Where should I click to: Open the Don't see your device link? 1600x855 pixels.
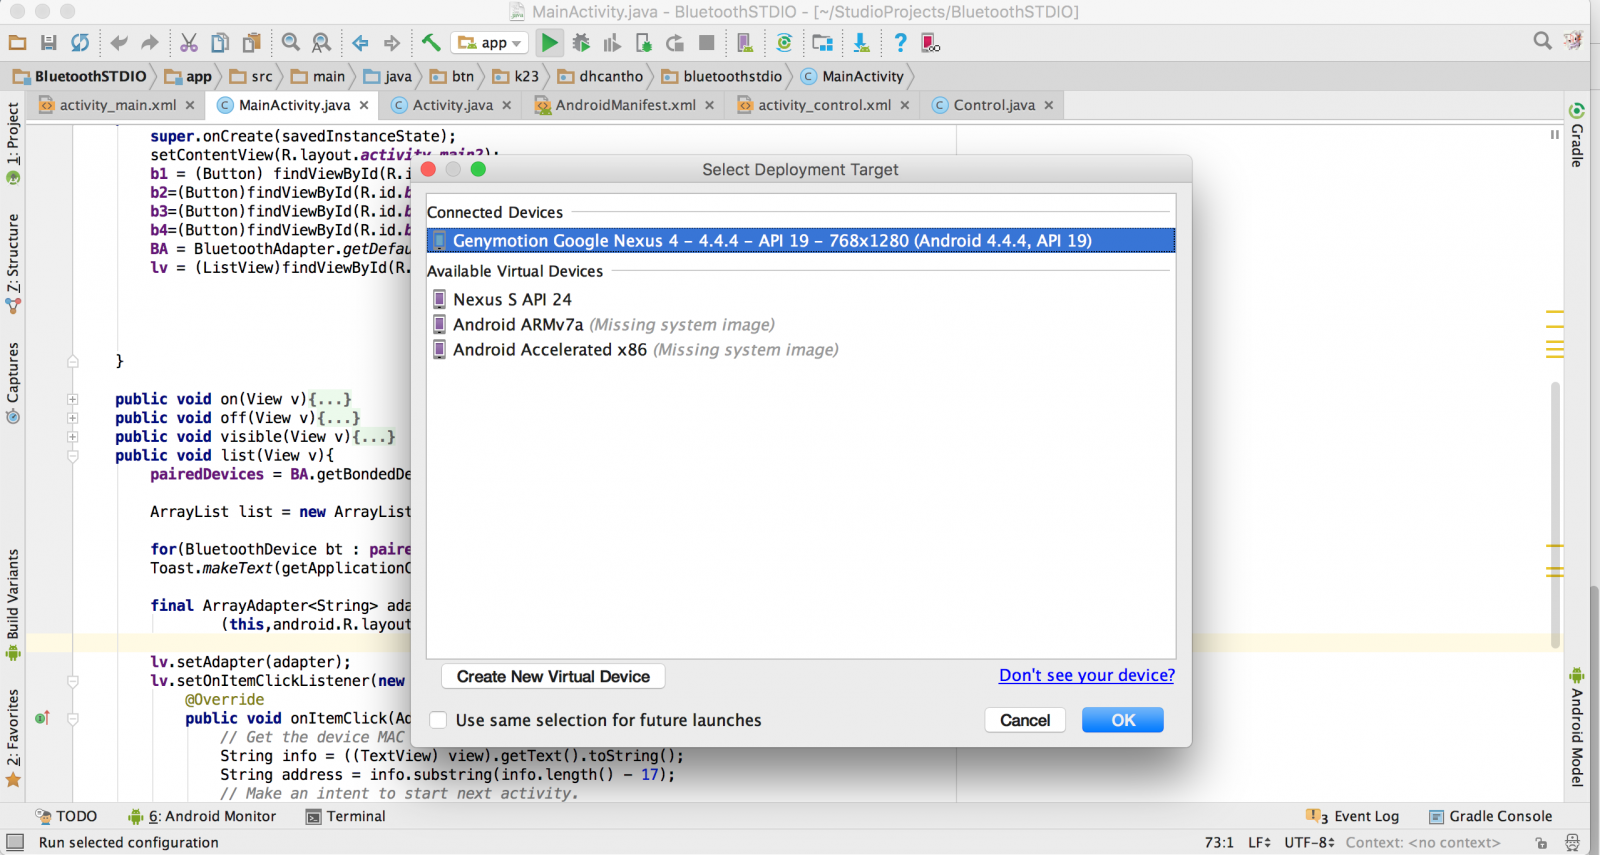pyautogui.click(x=1087, y=675)
